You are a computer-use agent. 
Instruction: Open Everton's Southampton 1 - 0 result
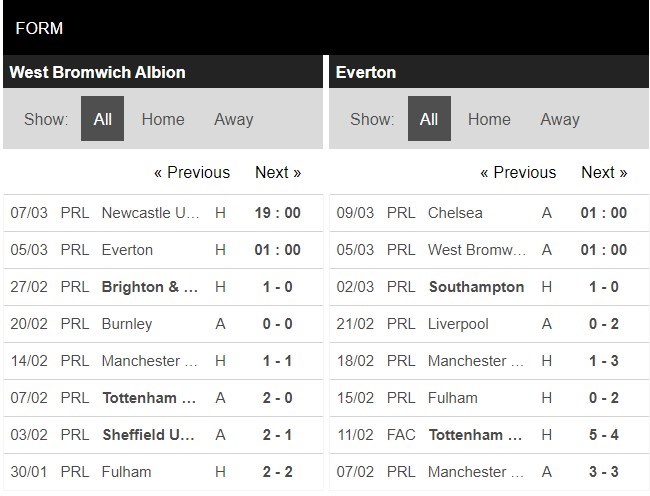(604, 287)
